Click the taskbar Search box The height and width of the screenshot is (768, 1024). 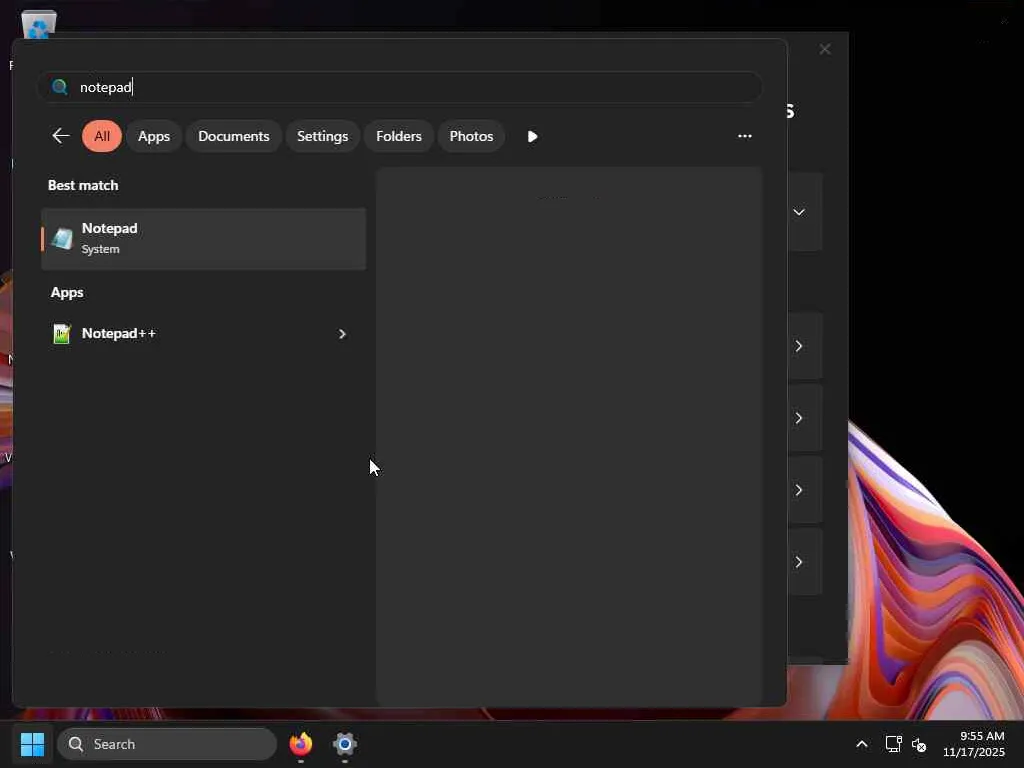click(x=167, y=744)
